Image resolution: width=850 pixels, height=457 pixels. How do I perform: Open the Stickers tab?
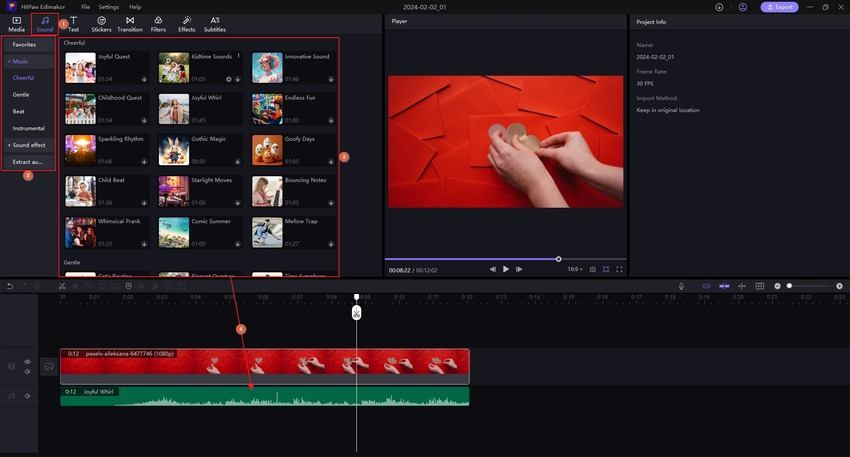101,24
